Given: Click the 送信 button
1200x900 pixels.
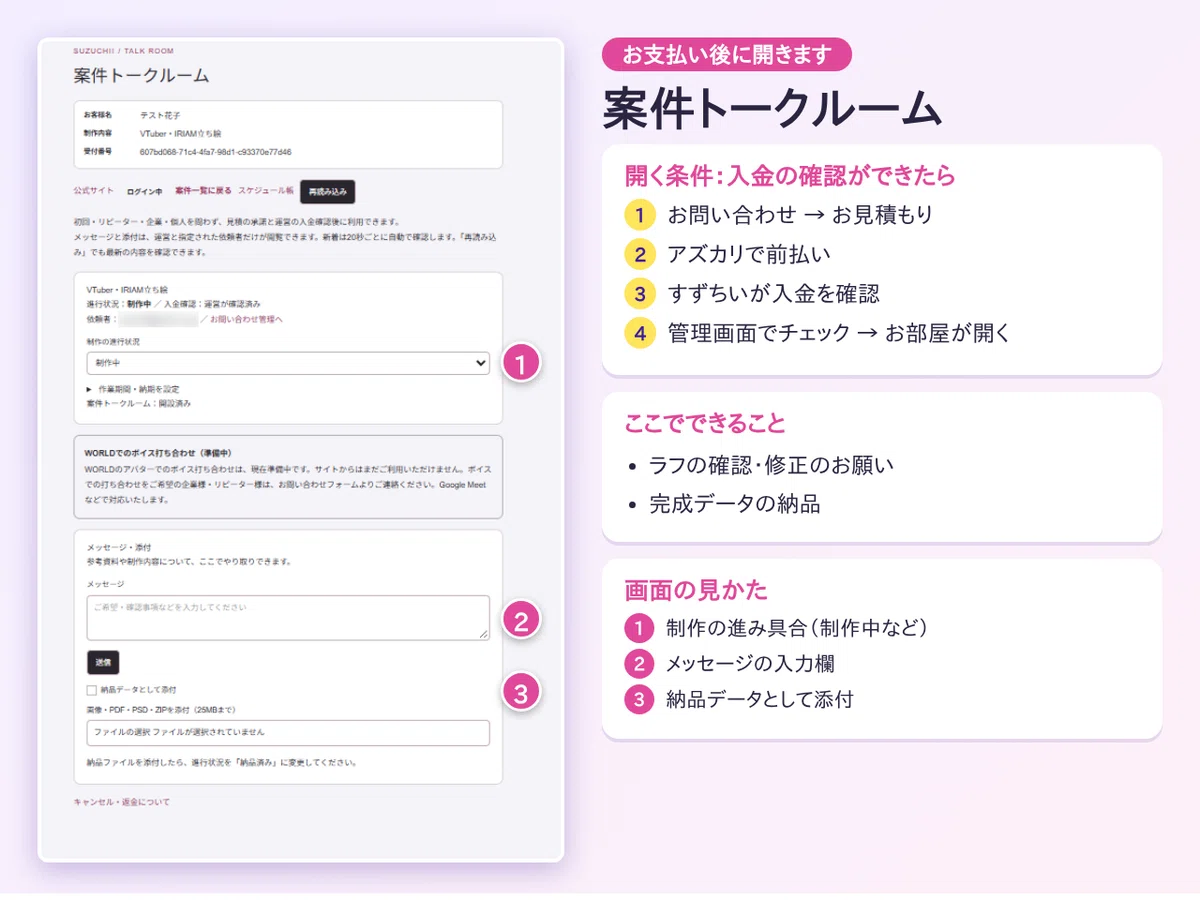Looking at the screenshot, I should 103,662.
